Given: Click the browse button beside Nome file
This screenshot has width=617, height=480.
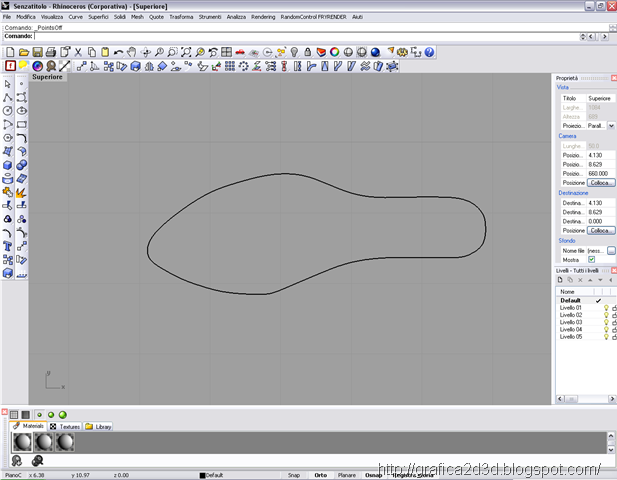Looking at the screenshot, I should pyautogui.click(x=611, y=250).
